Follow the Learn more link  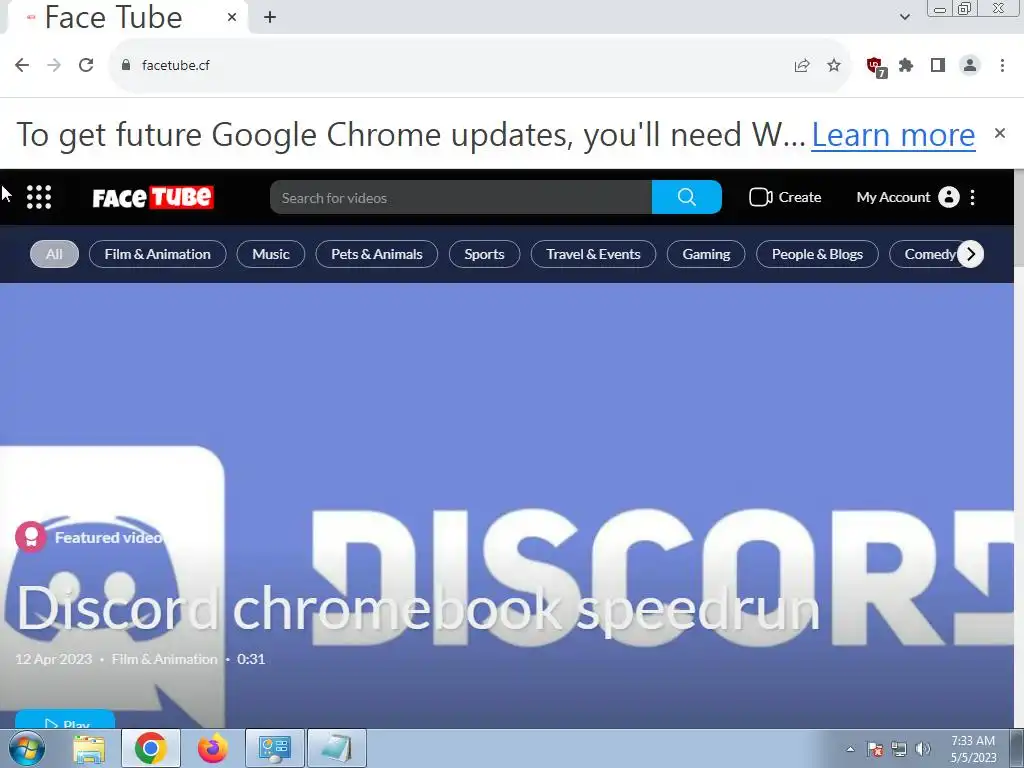tap(893, 135)
